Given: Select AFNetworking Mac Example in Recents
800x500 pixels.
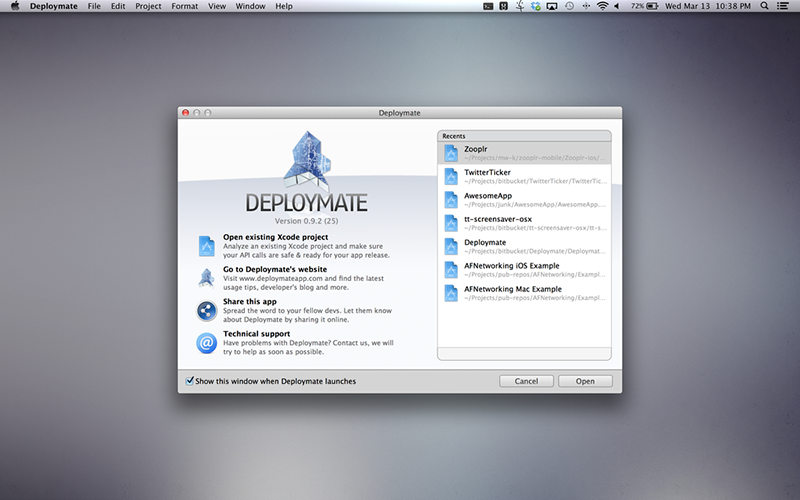Looking at the screenshot, I should [x=524, y=293].
